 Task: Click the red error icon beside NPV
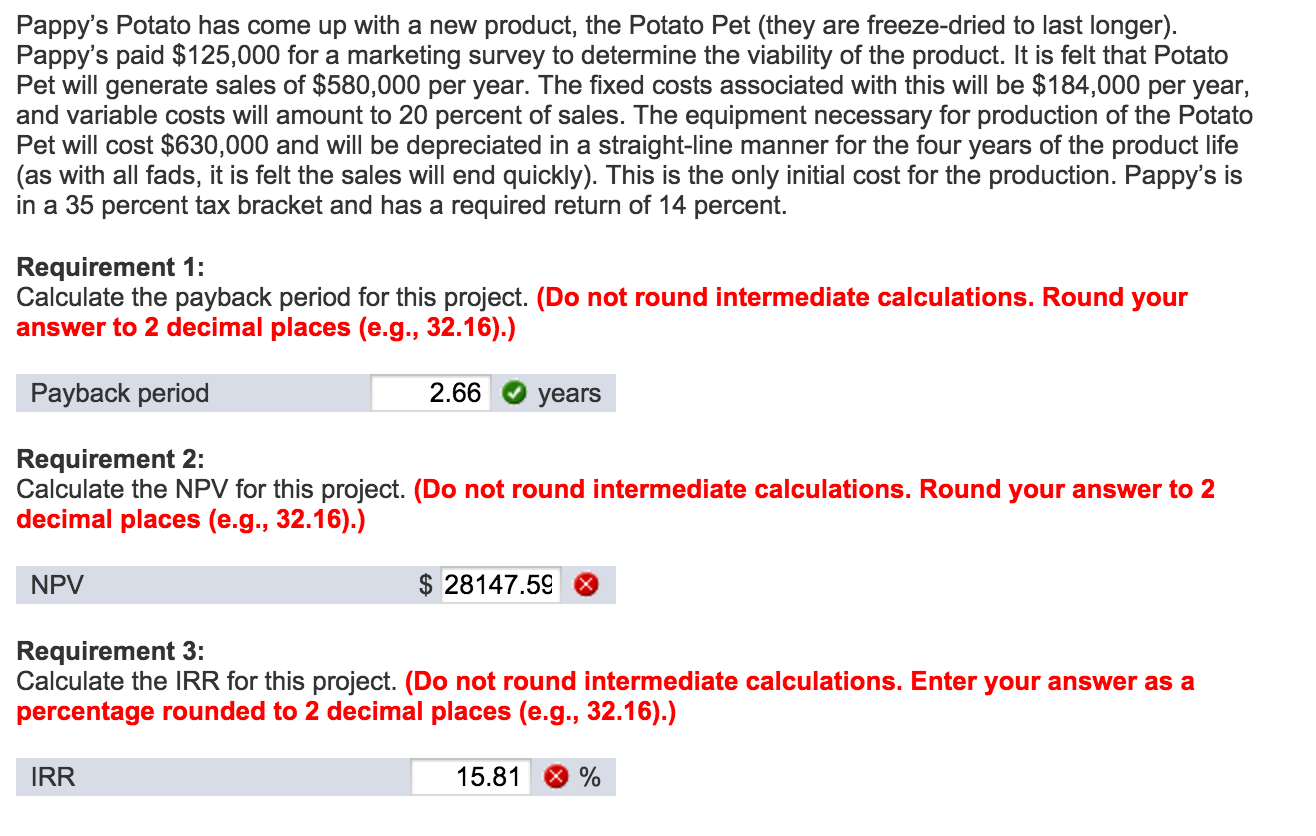click(588, 585)
